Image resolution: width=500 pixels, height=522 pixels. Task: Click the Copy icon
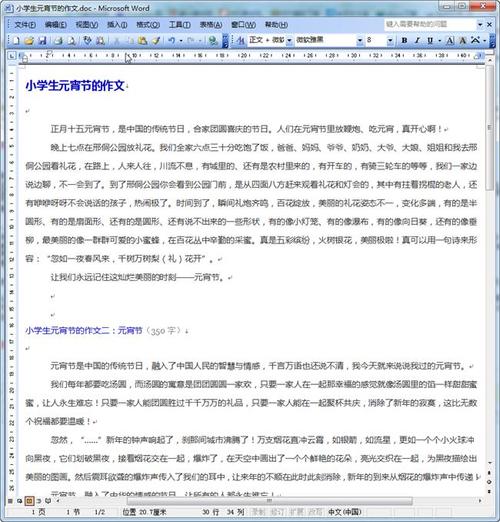pyautogui.click(x=131, y=41)
